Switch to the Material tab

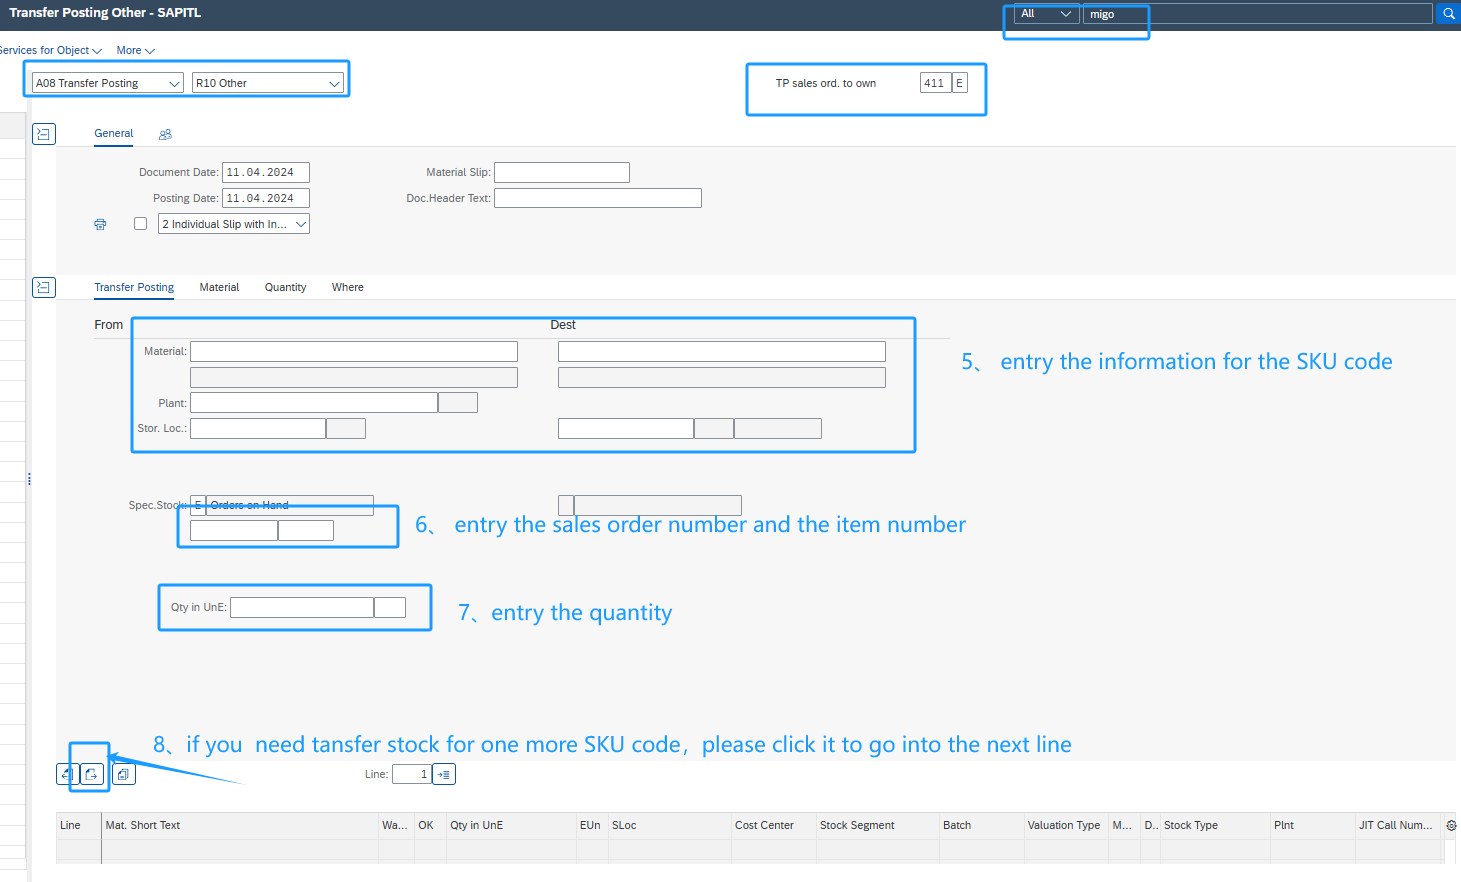(219, 288)
